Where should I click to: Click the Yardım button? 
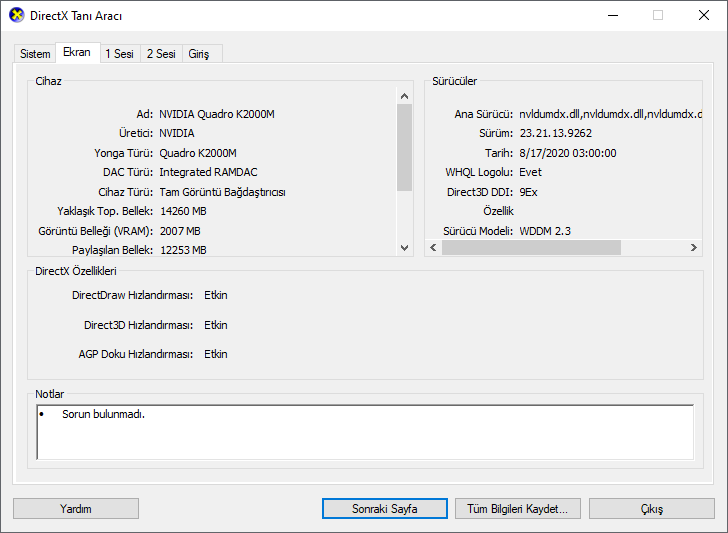click(76, 509)
